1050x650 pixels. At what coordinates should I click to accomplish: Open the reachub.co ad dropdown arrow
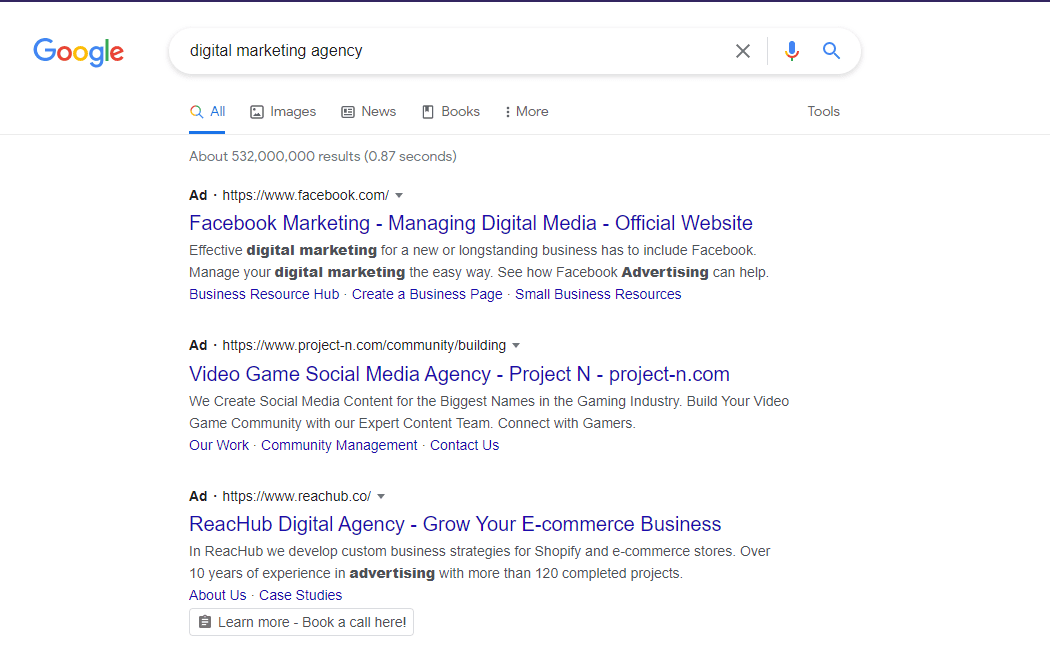(381, 495)
